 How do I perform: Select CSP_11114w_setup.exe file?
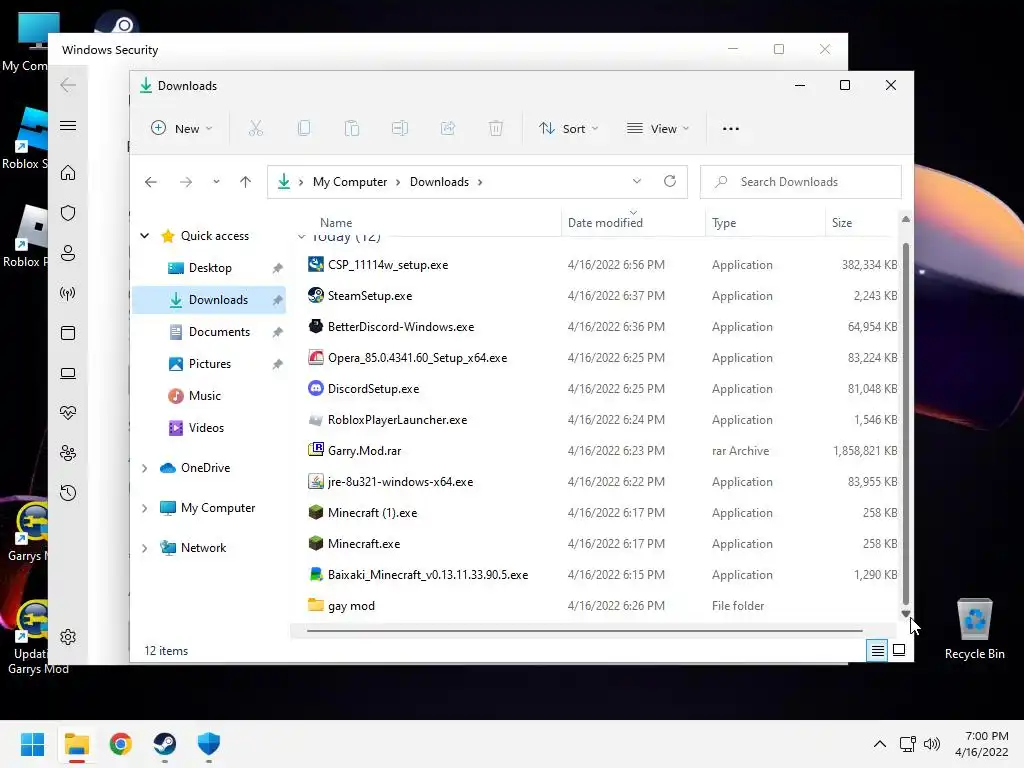coord(388,265)
